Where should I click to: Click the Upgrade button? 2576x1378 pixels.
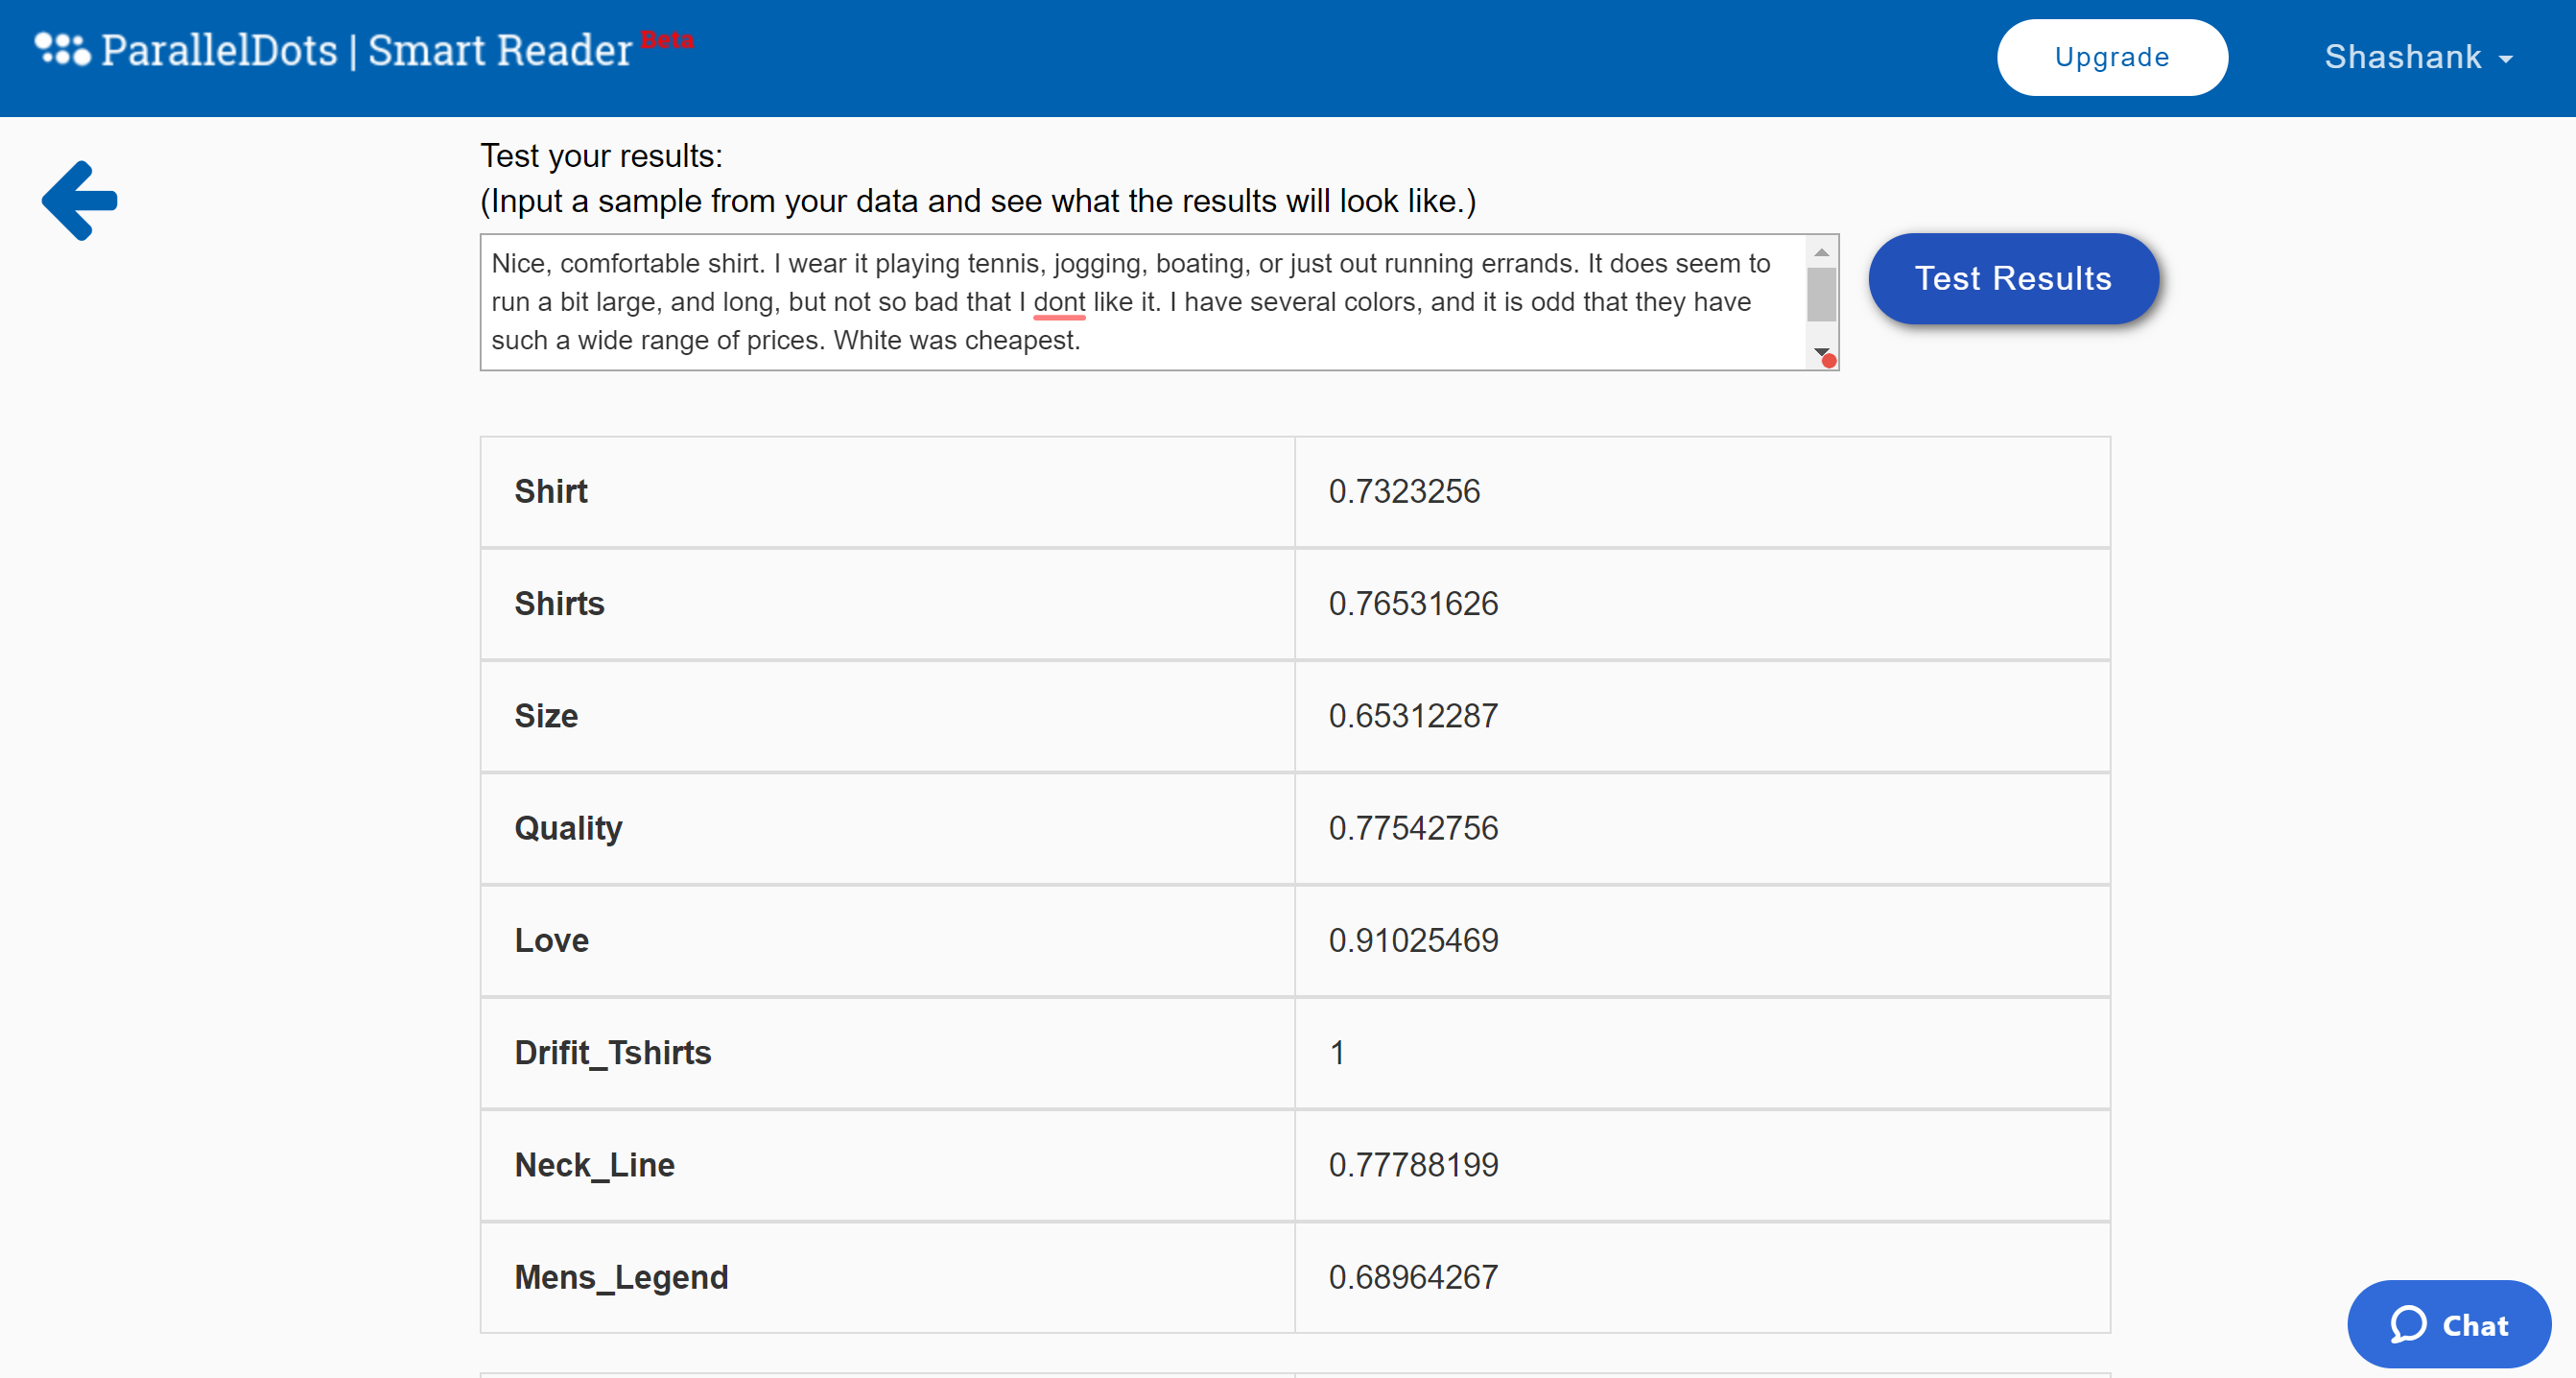tap(2111, 57)
